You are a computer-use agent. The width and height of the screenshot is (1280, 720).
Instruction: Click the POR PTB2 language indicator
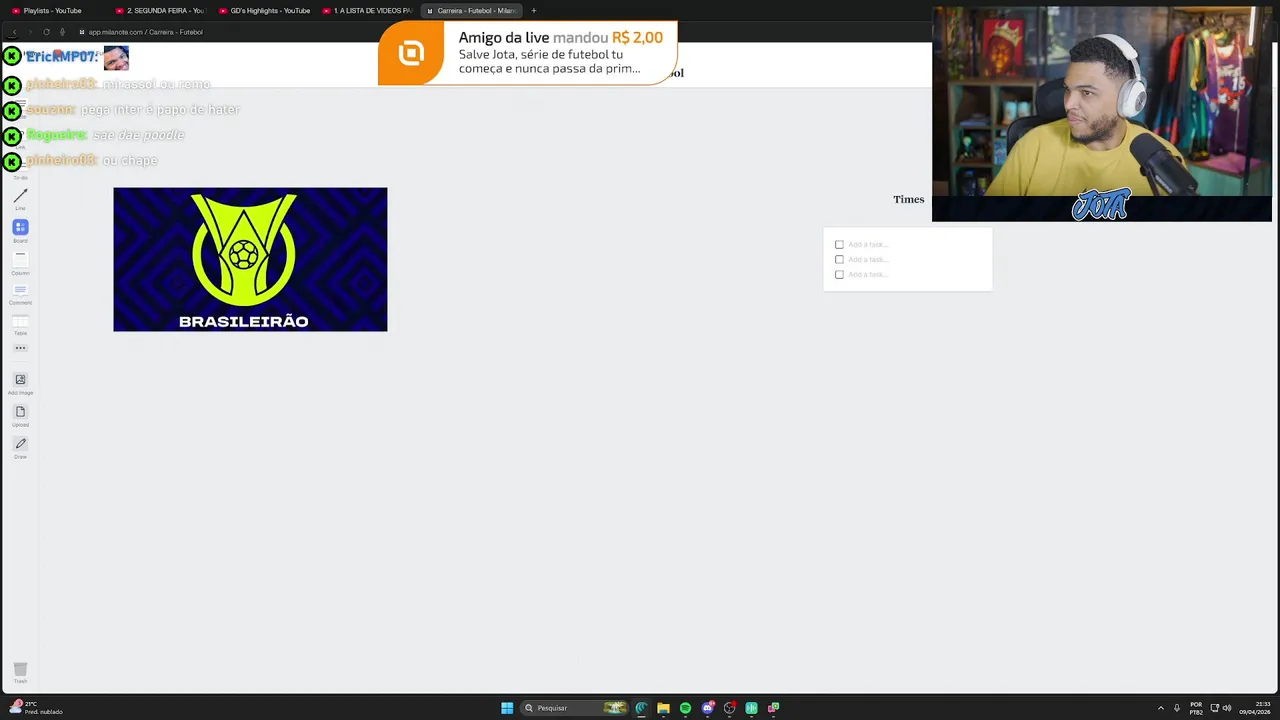[1196, 708]
